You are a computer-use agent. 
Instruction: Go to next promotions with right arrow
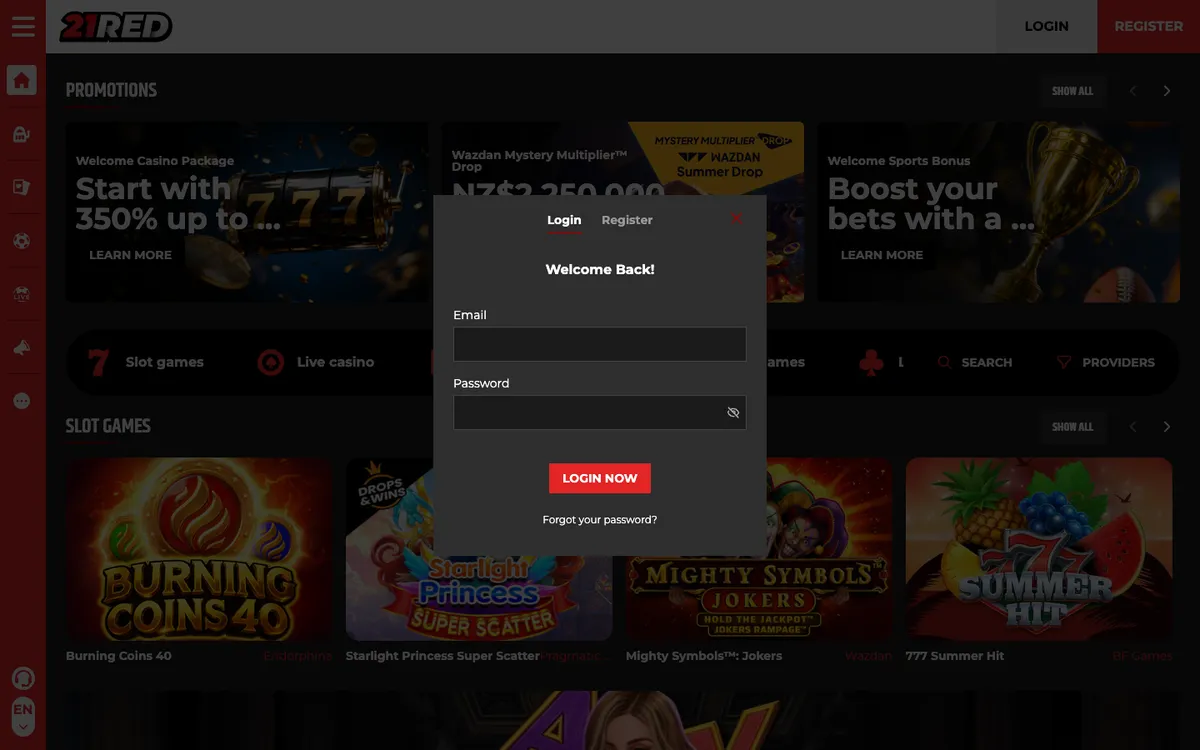pos(1166,91)
